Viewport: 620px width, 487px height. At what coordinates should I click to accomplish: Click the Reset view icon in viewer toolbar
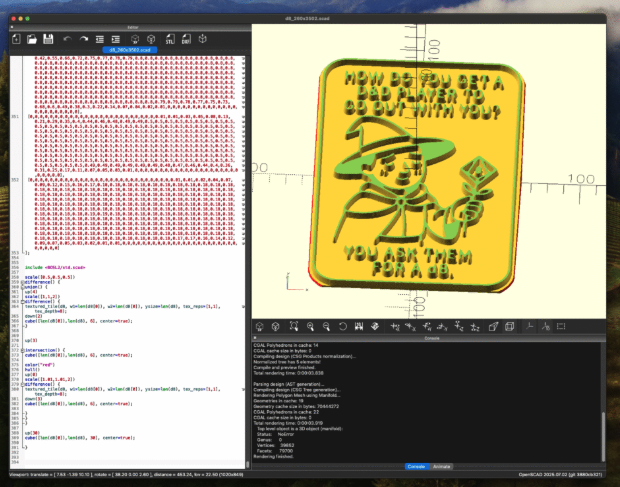(x=344, y=326)
